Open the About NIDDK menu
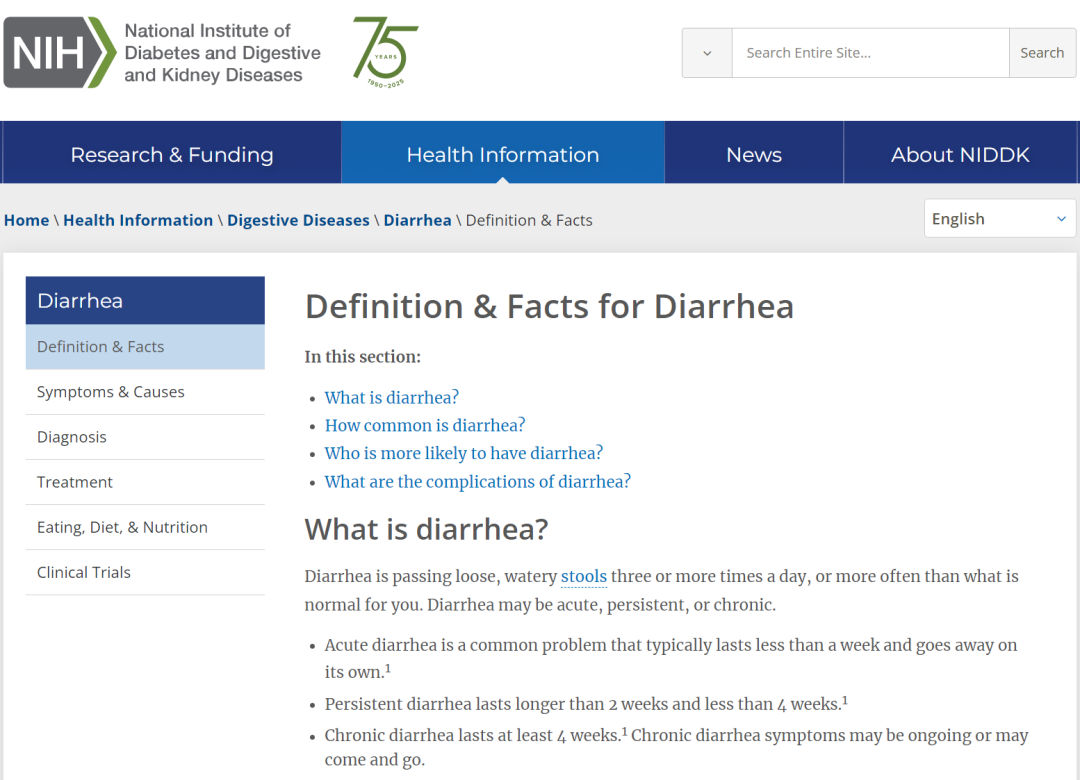This screenshot has width=1080, height=780. click(x=960, y=155)
